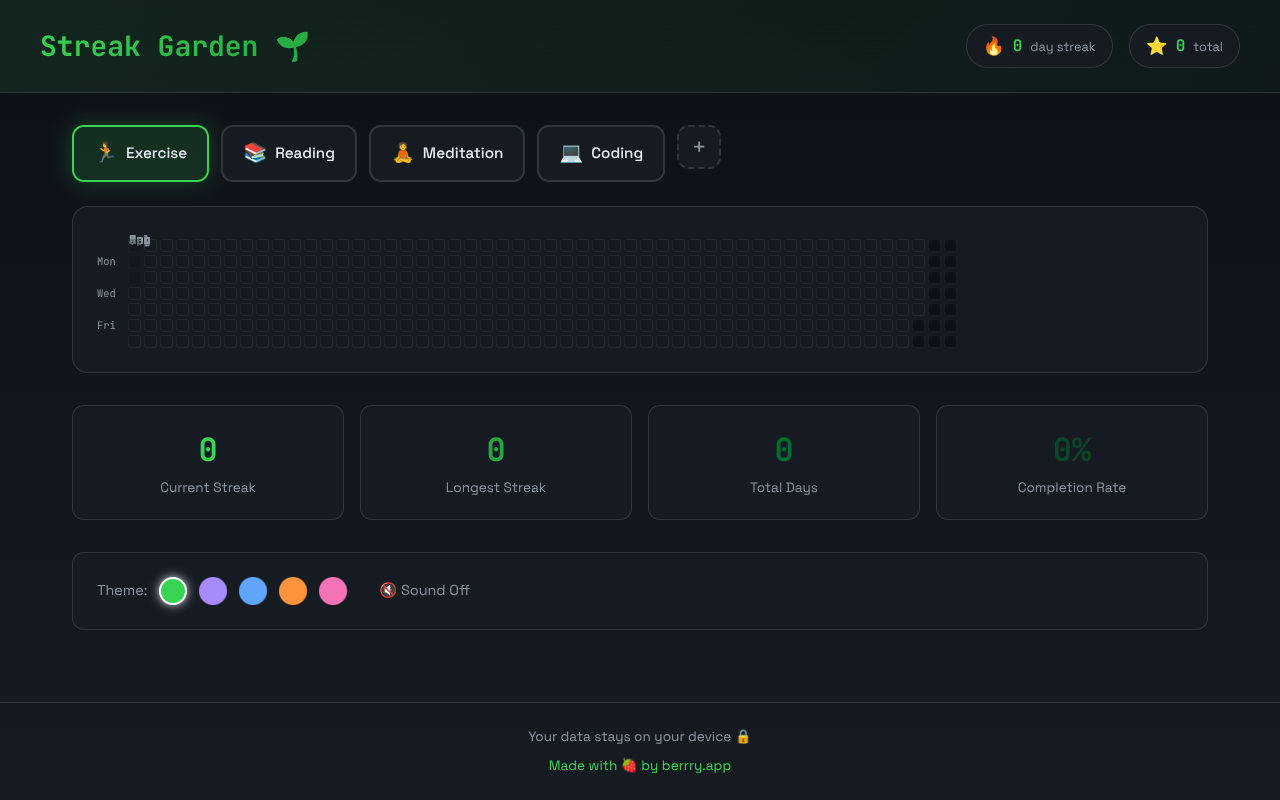Select the purple theme swatch
The height and width of the screenshot is (800, 1280).
(213, 590)
